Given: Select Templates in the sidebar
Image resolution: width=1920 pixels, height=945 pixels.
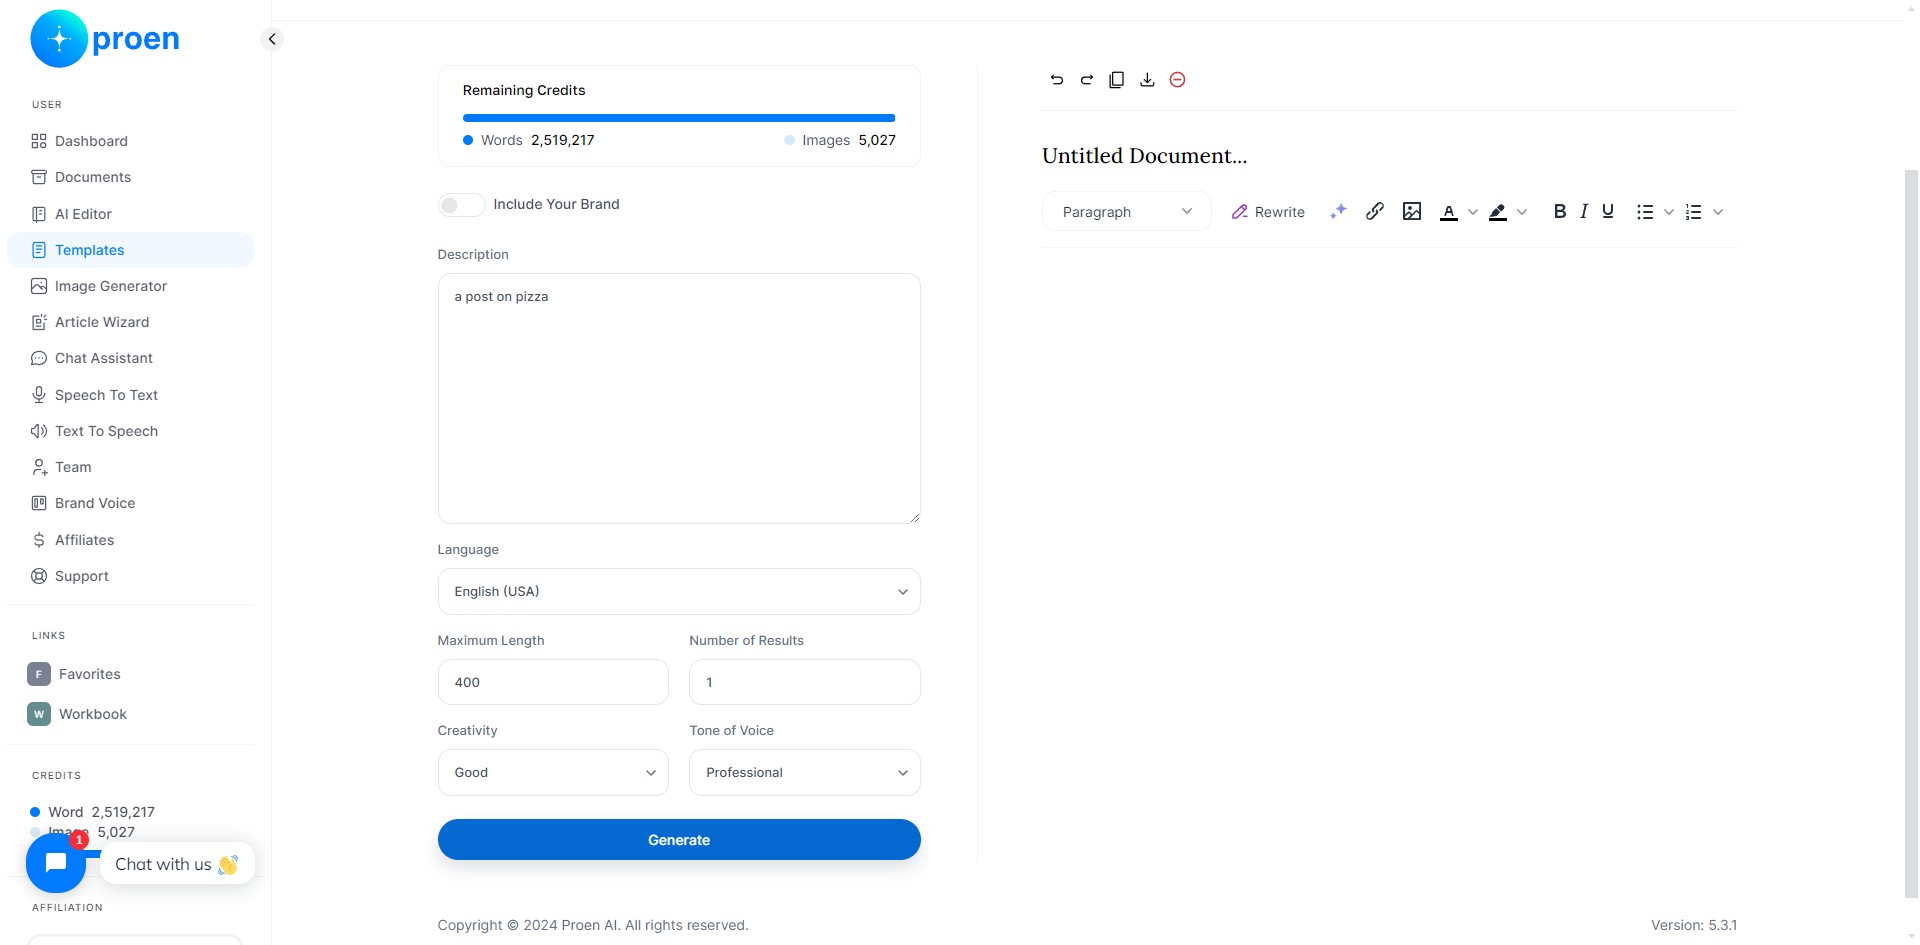Looking at the screenshot, I should [x=130, y=250].
